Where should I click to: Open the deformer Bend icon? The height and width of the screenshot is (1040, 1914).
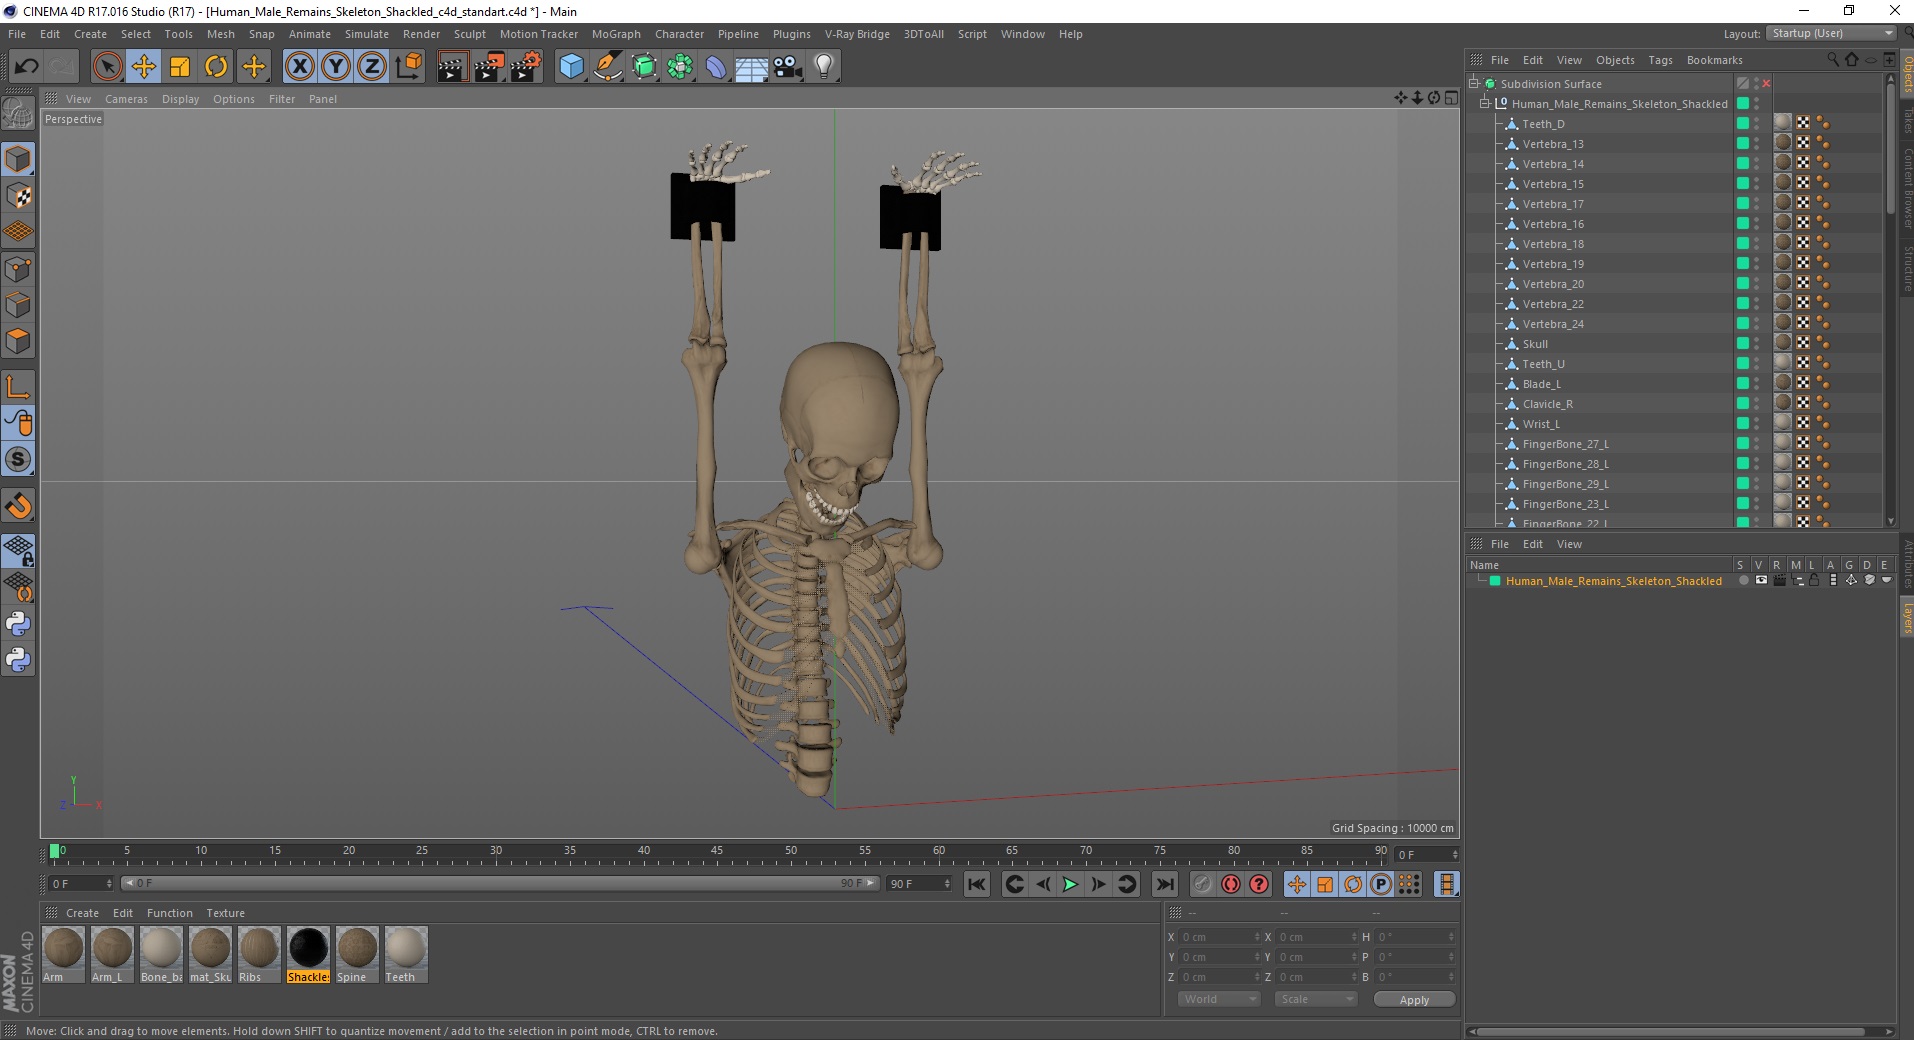pos(716,67)
